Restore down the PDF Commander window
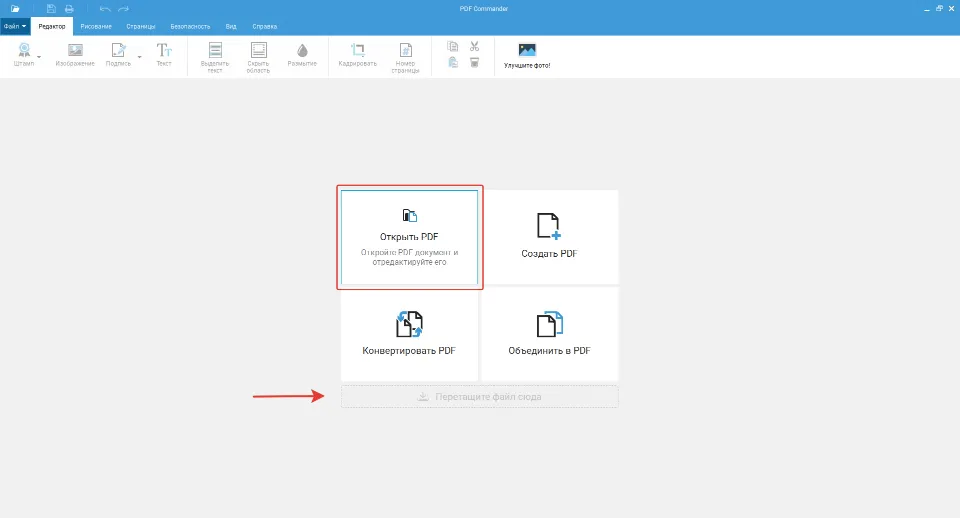 [939, 9]
